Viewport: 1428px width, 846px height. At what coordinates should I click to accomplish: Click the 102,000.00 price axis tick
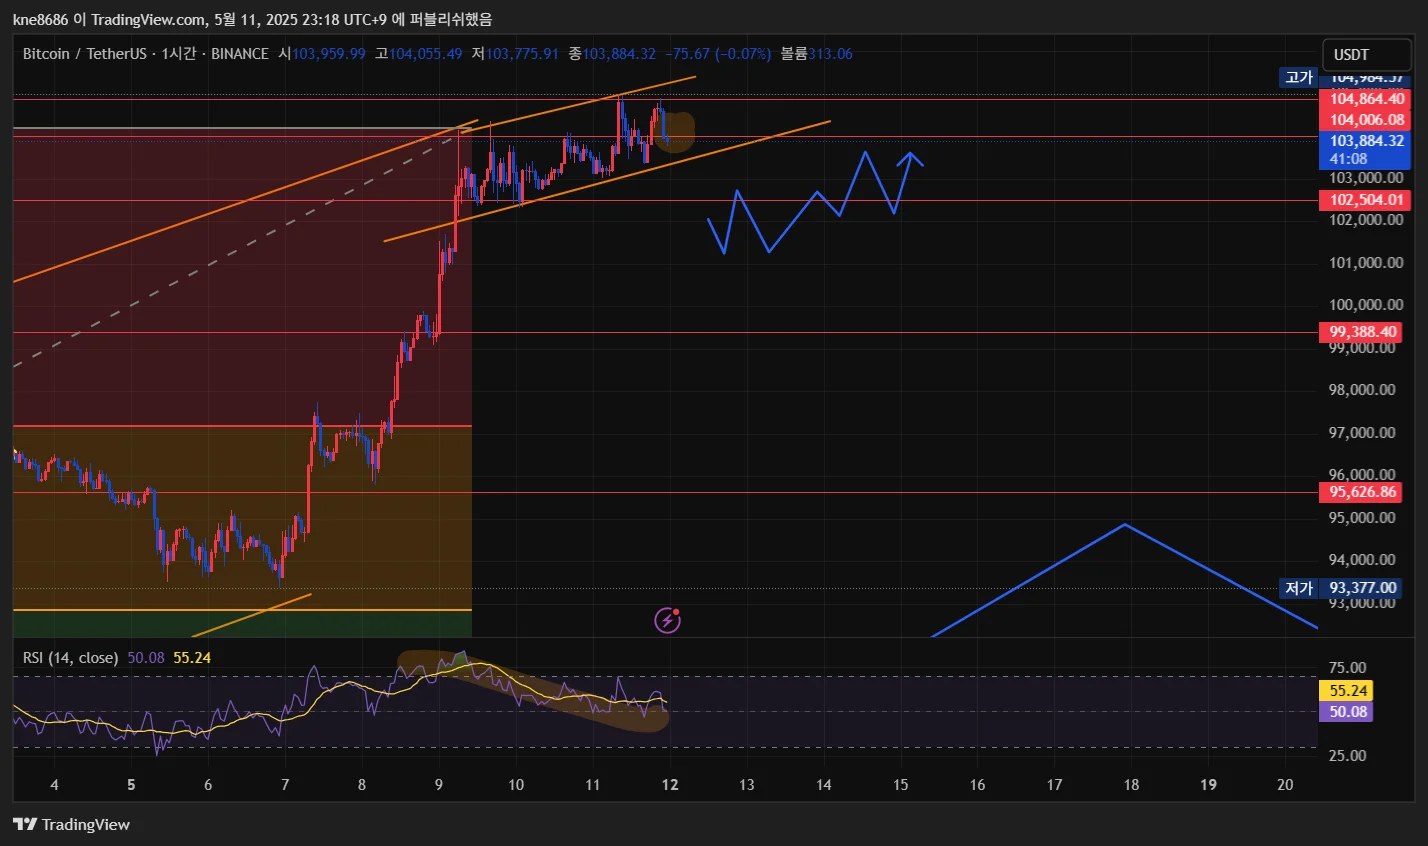[1366, 220]
